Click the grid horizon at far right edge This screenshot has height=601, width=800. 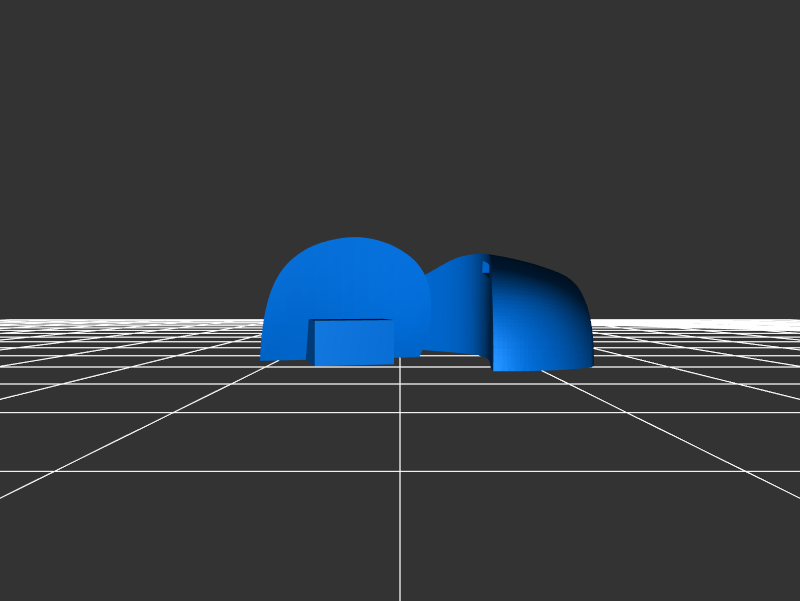click(x=790, y=321)
